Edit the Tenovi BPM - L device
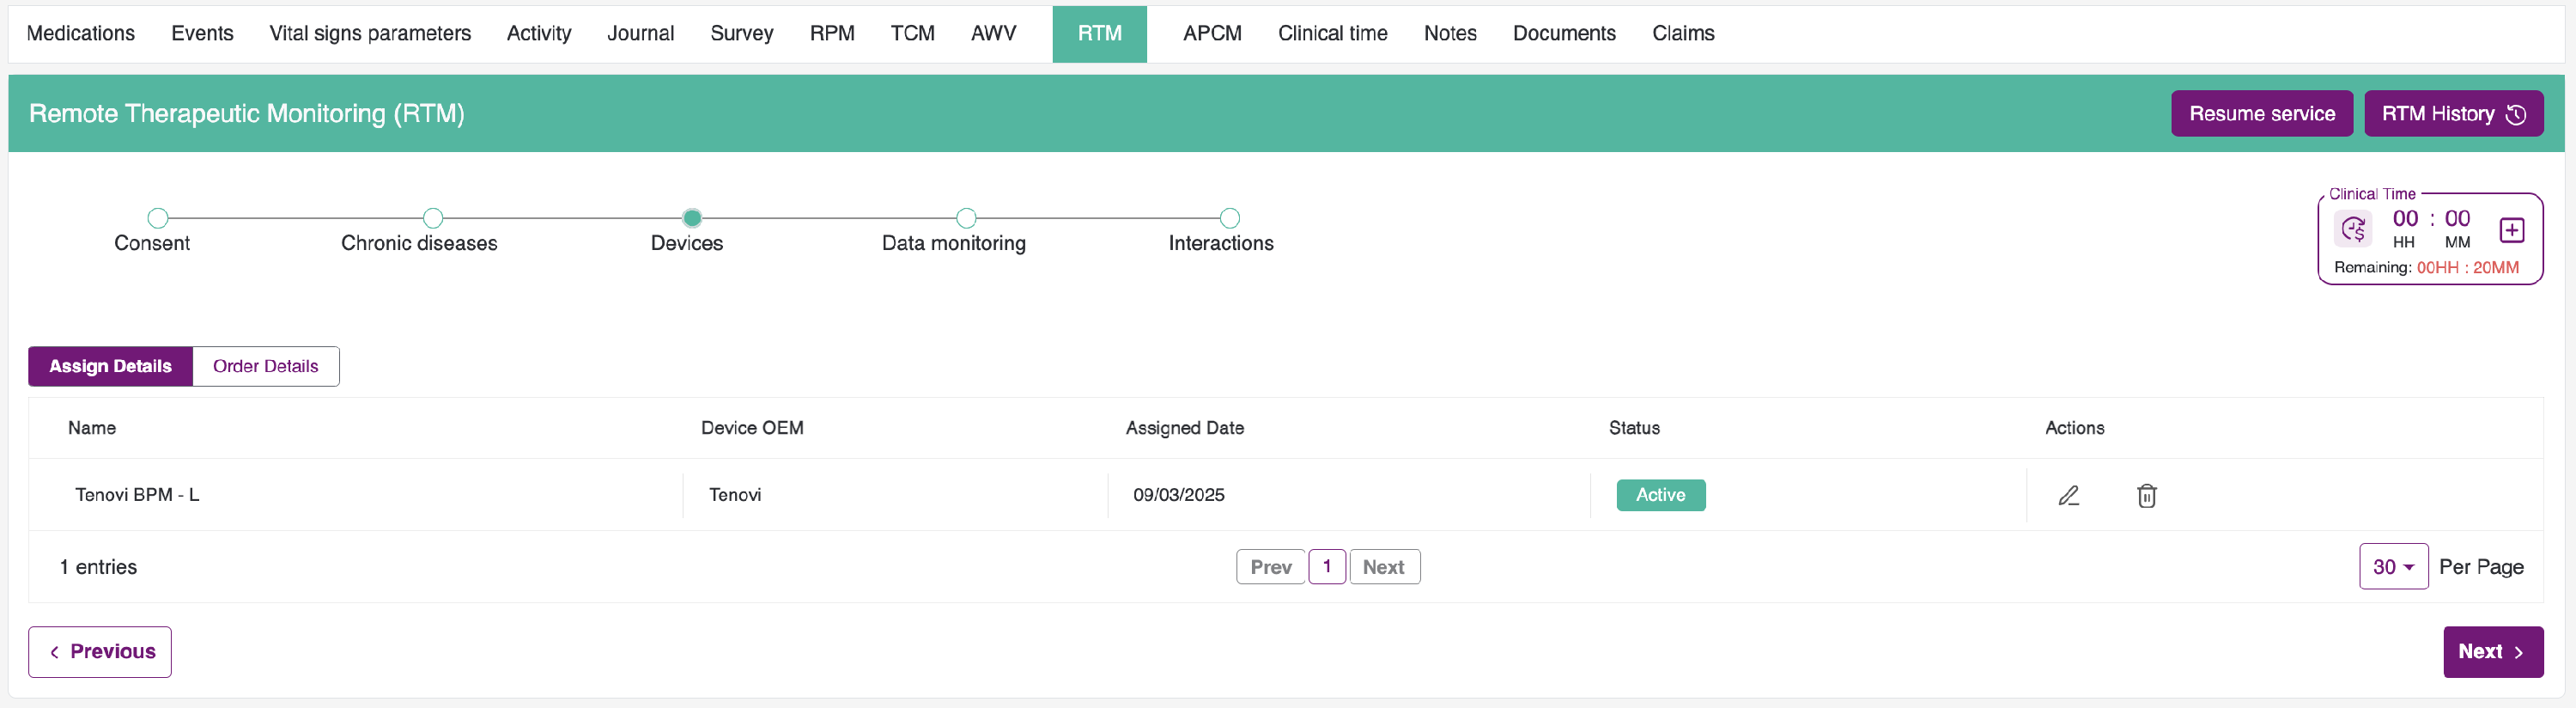2576x708 pixels. 2069,495
